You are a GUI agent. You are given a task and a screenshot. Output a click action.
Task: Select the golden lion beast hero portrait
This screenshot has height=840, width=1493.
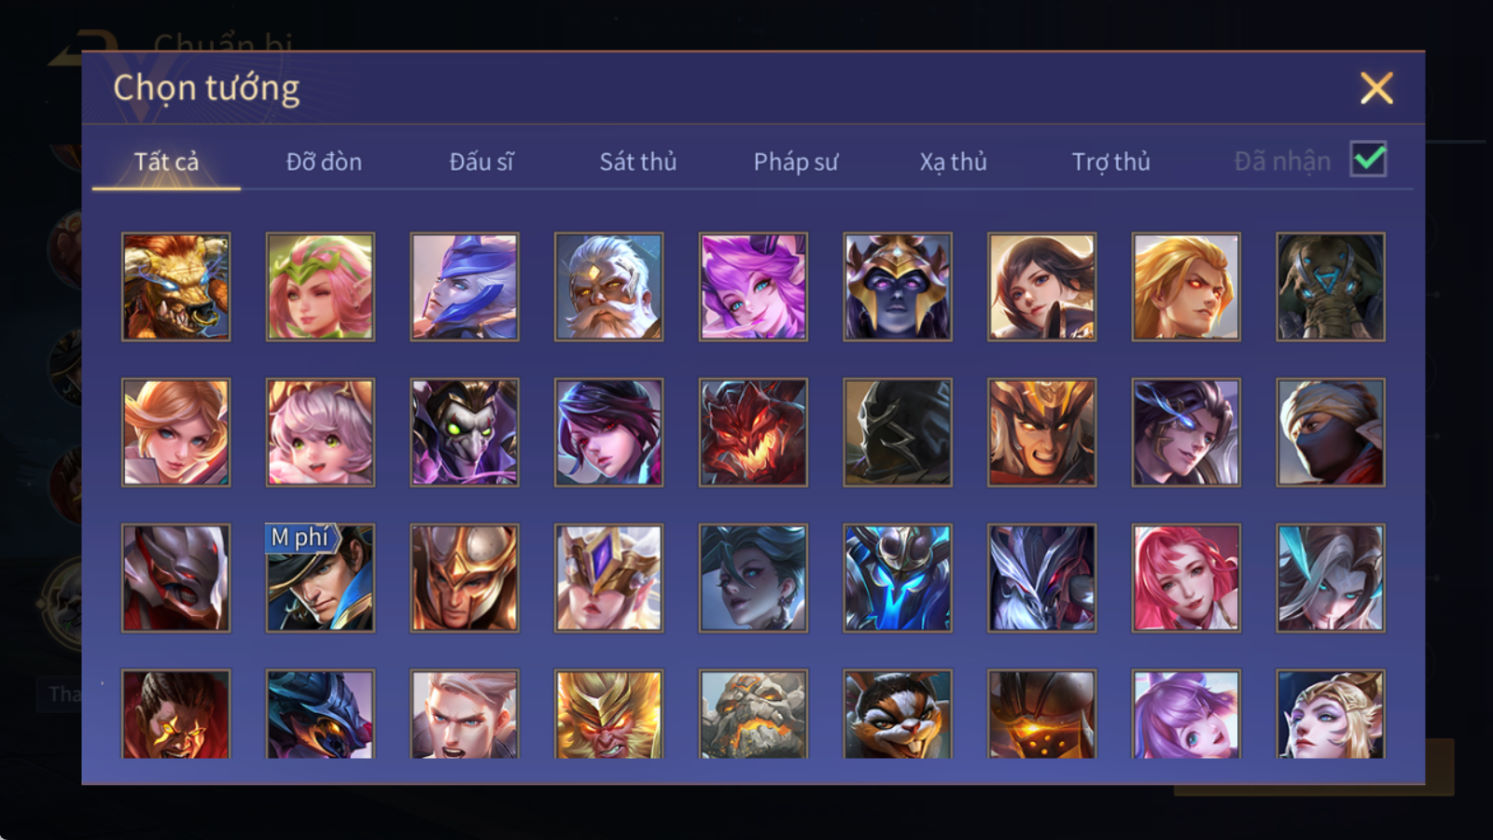coord(176,287)
